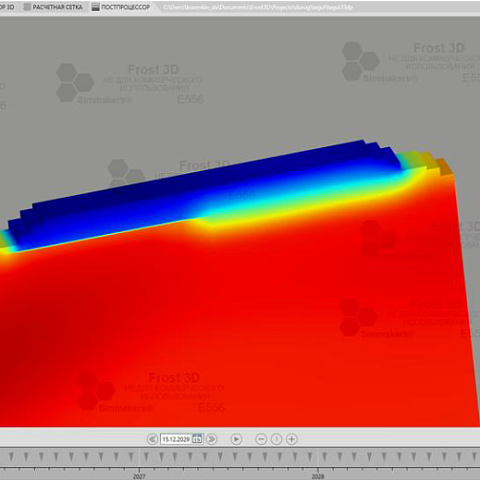Open the calendar picker beside the date
Viewport: 480px width, 480px height.
click(x=197, y=439)
